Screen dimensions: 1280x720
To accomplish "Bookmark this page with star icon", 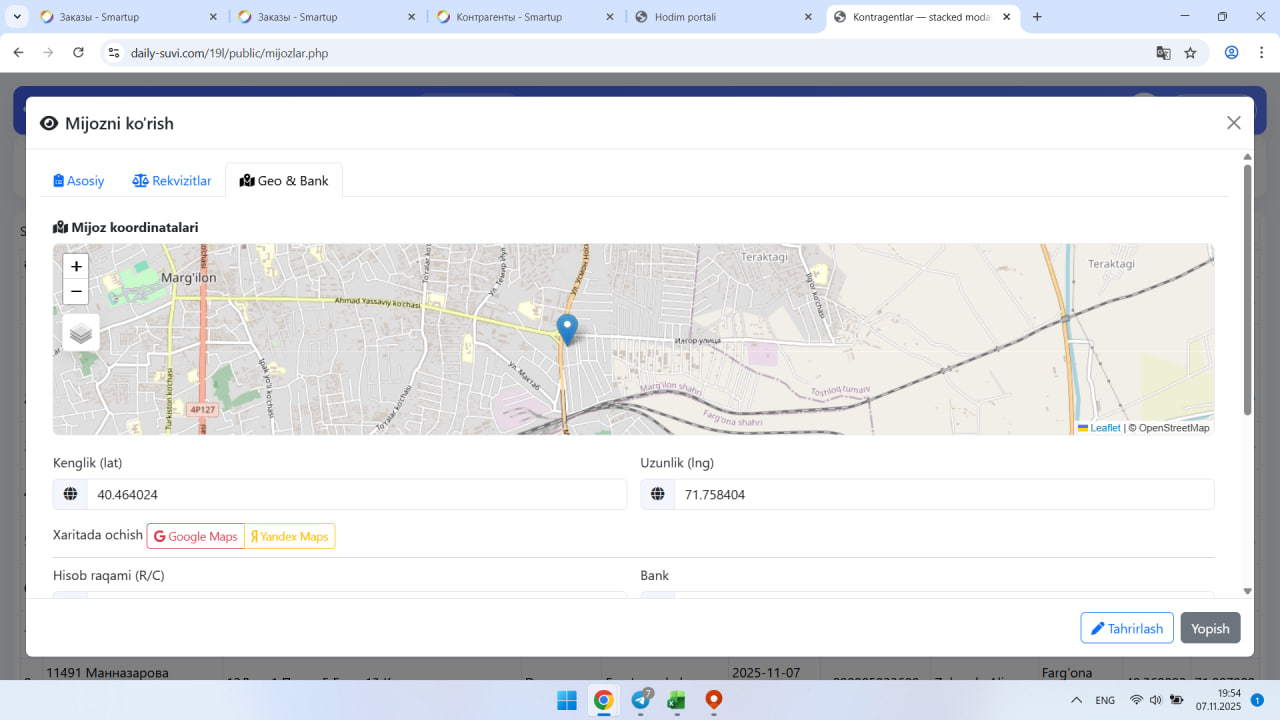I will coord(1190,53).
